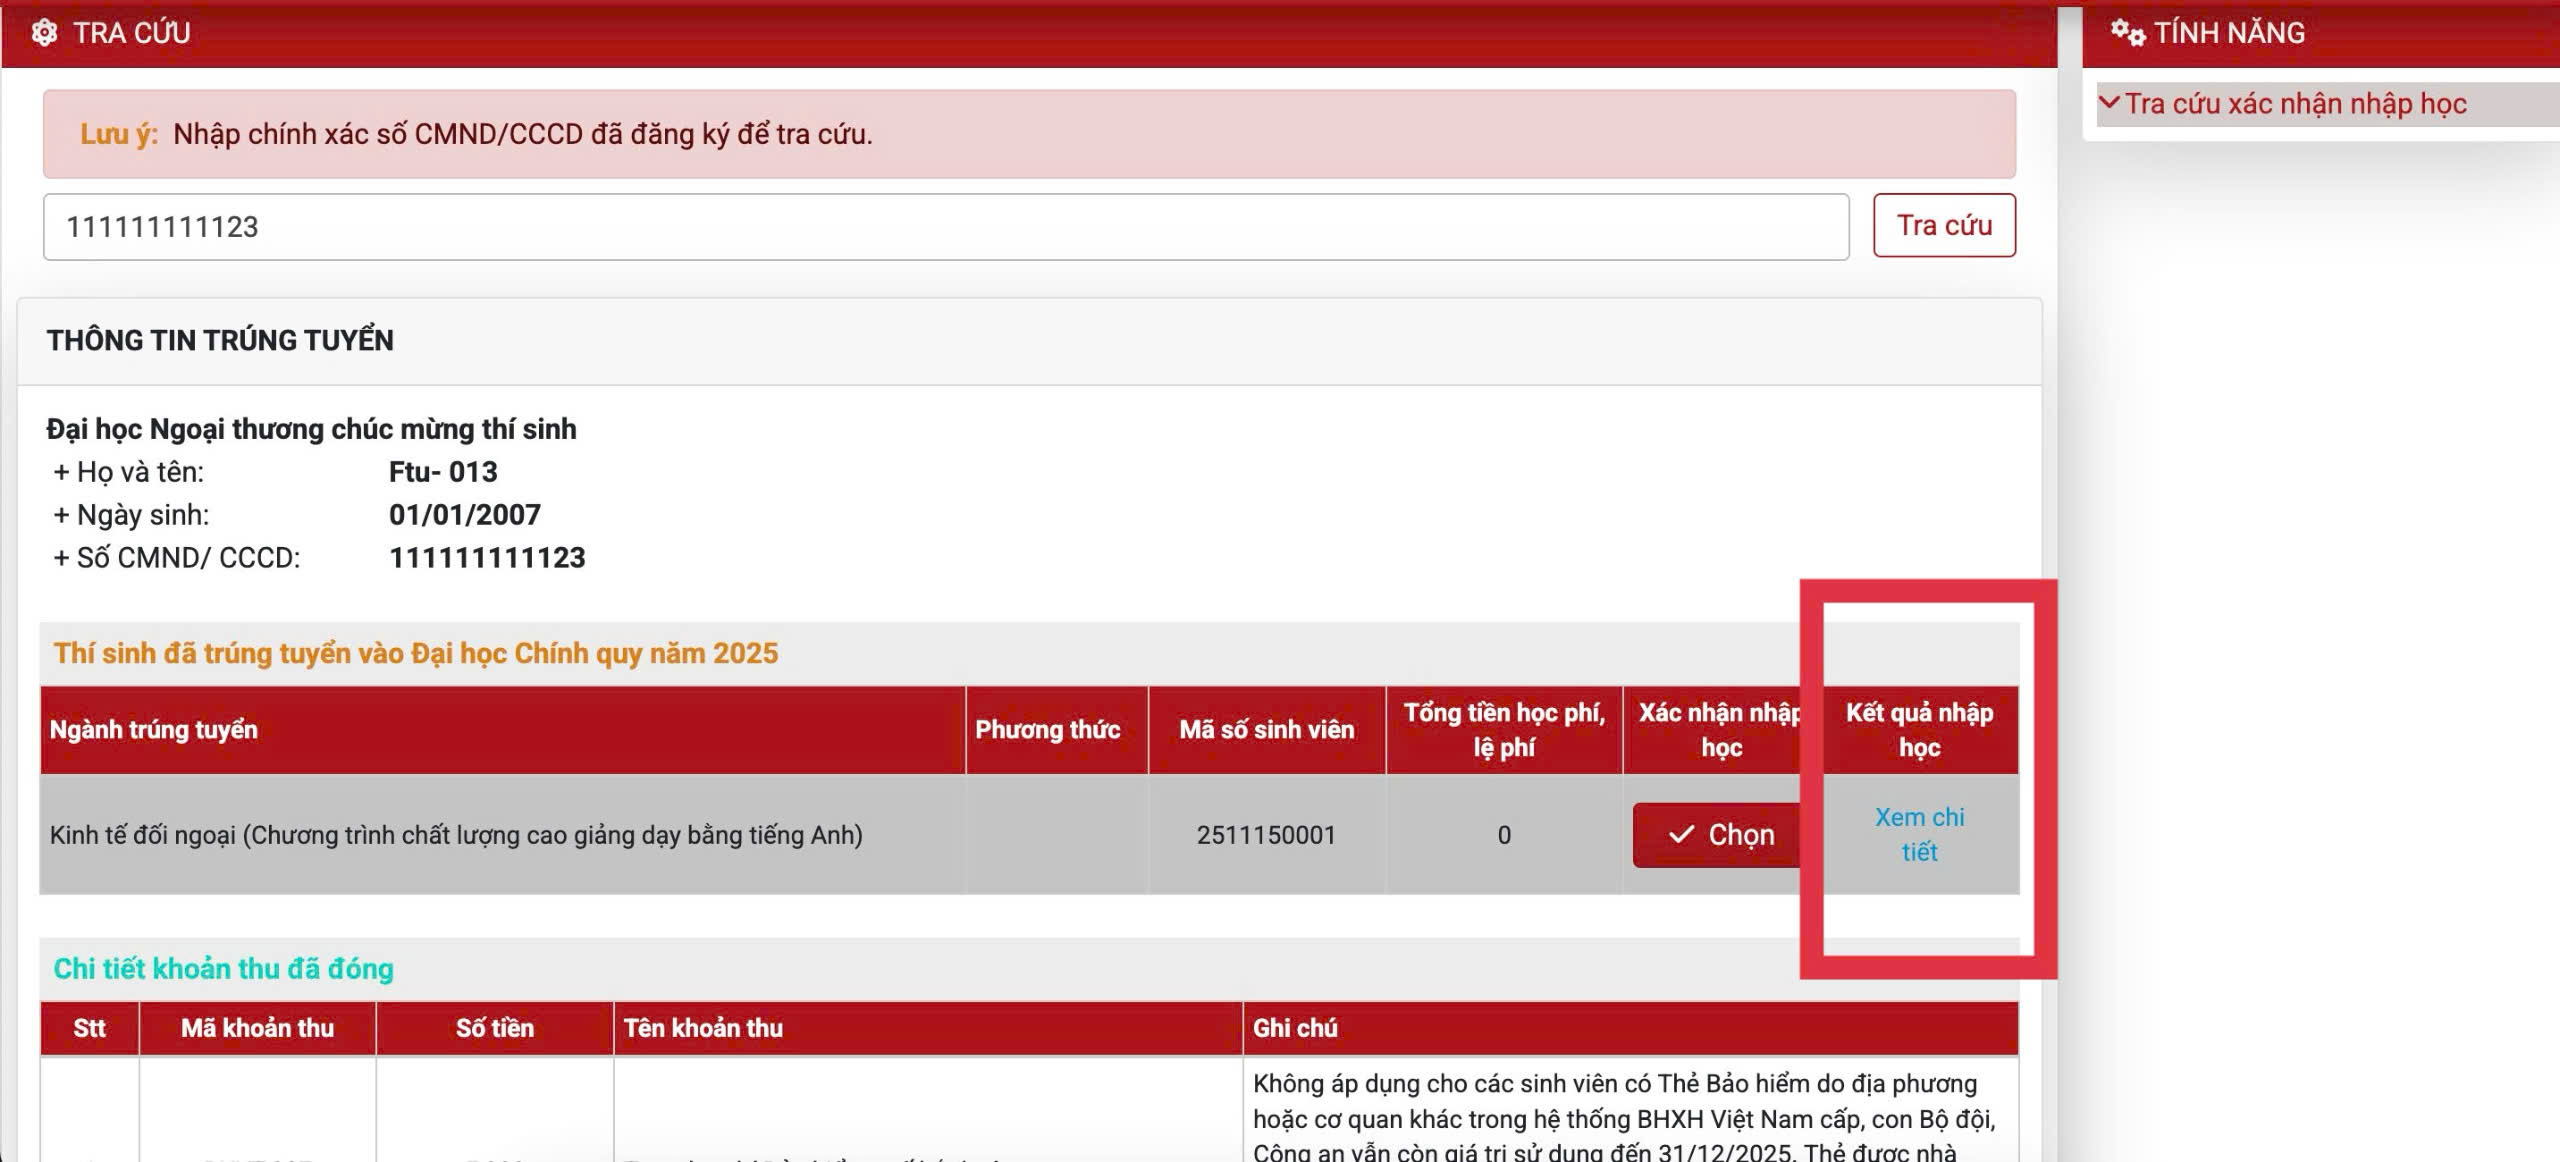The height and width of the screenshot is (1162, 2560).
Task: Click the Tên khoản thu column header
Action: click(x=703, y=1028)
